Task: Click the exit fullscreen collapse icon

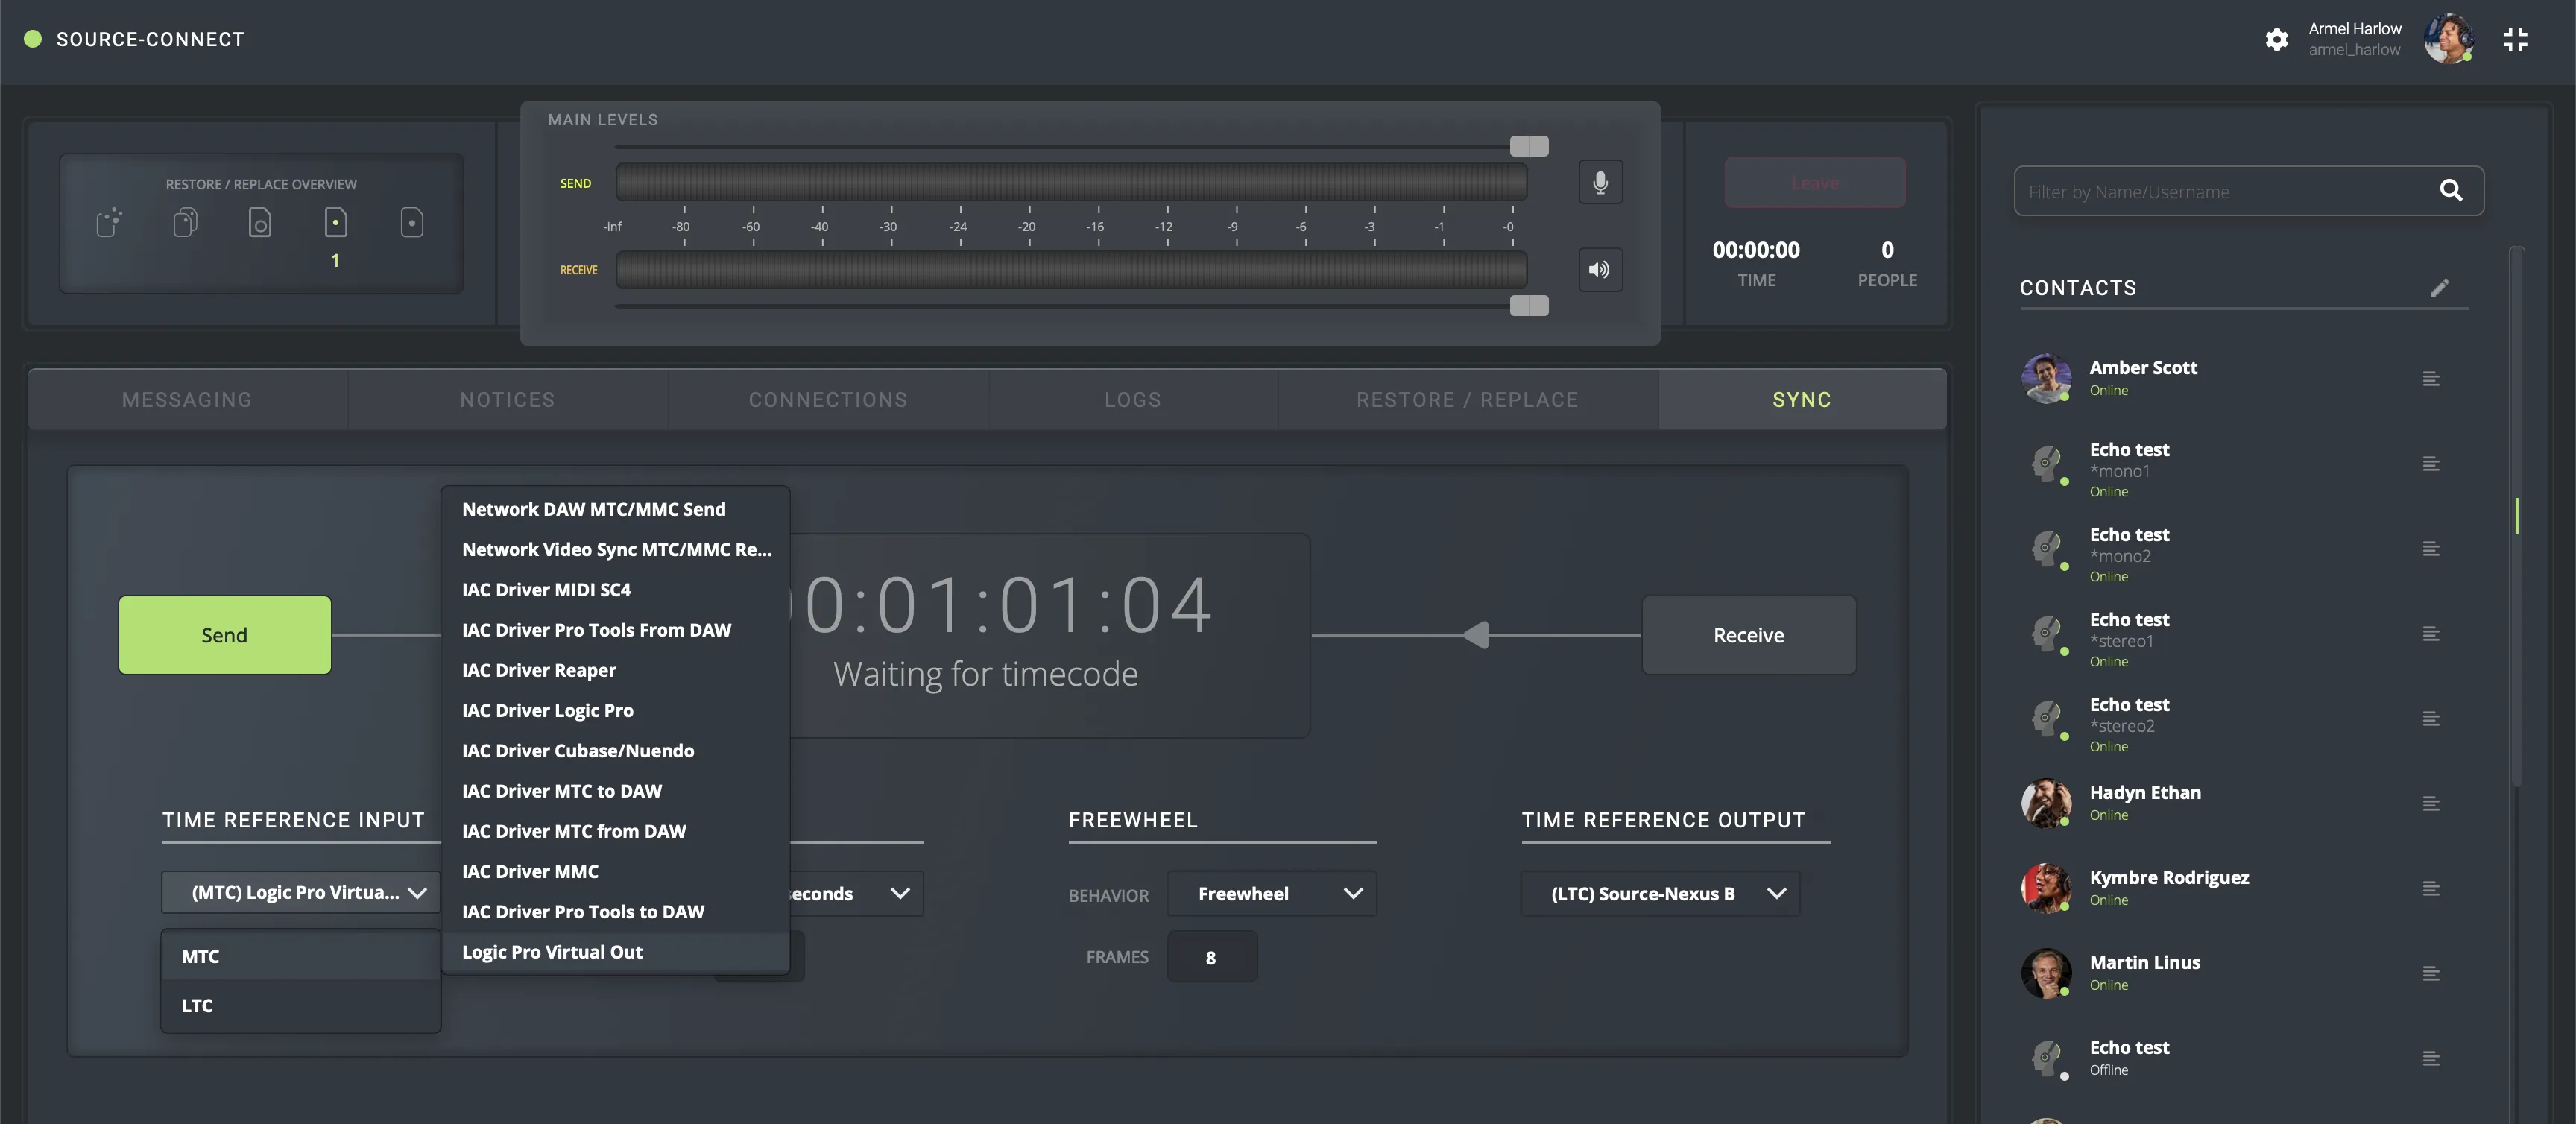Action: (2515, 39)
